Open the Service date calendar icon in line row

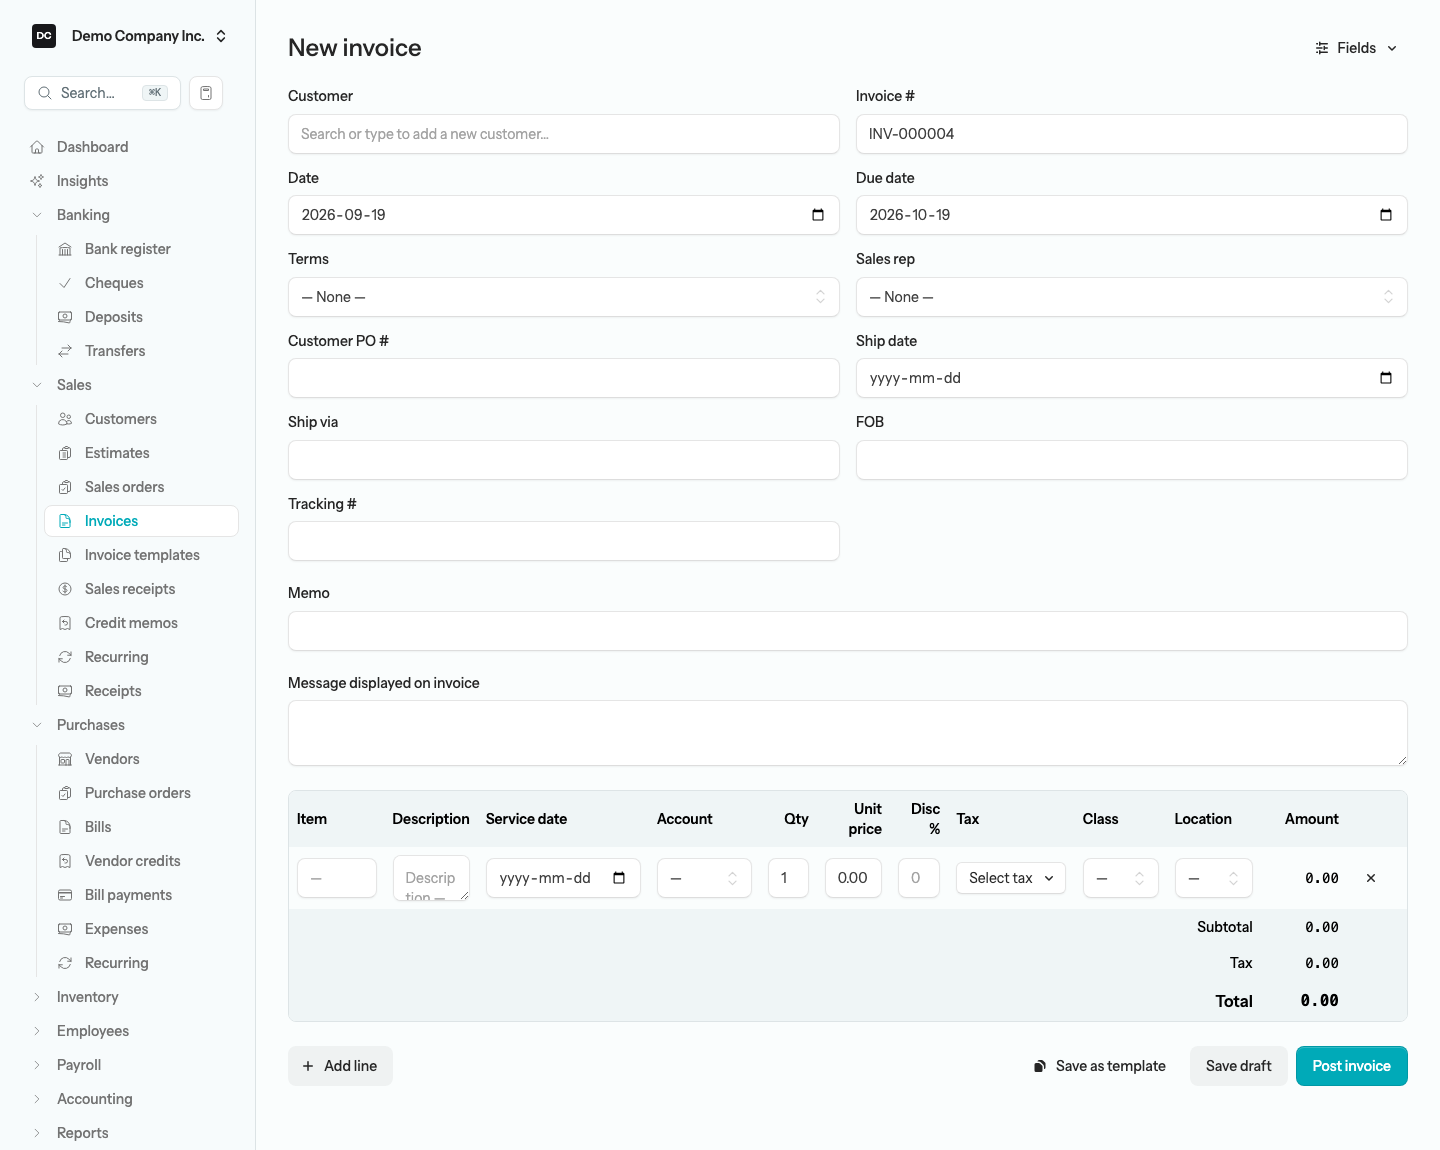coord(619,878)
